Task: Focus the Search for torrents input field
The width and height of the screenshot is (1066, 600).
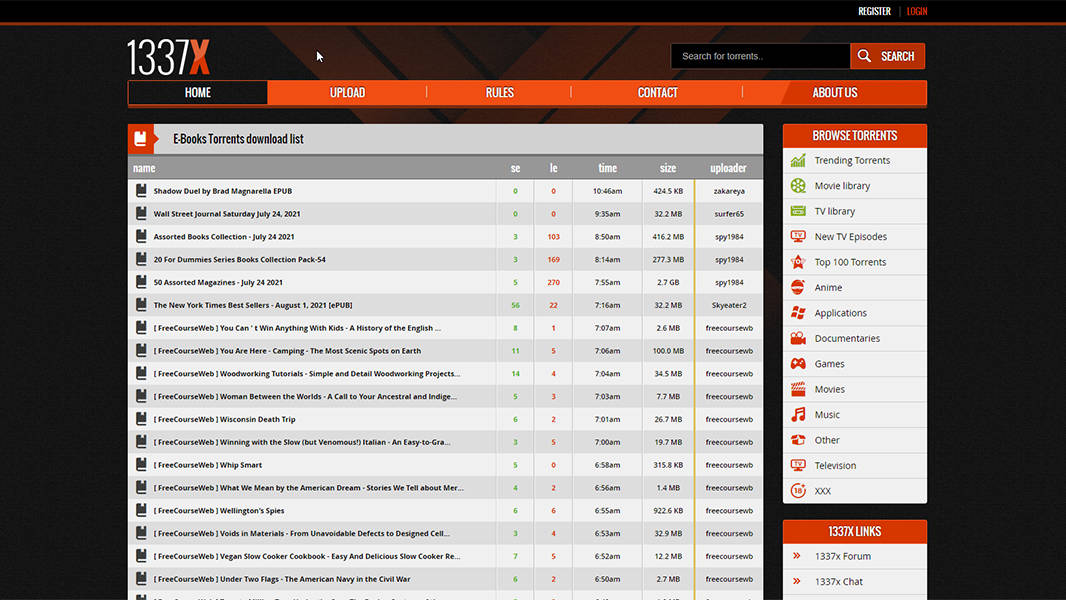Action: 760,56
